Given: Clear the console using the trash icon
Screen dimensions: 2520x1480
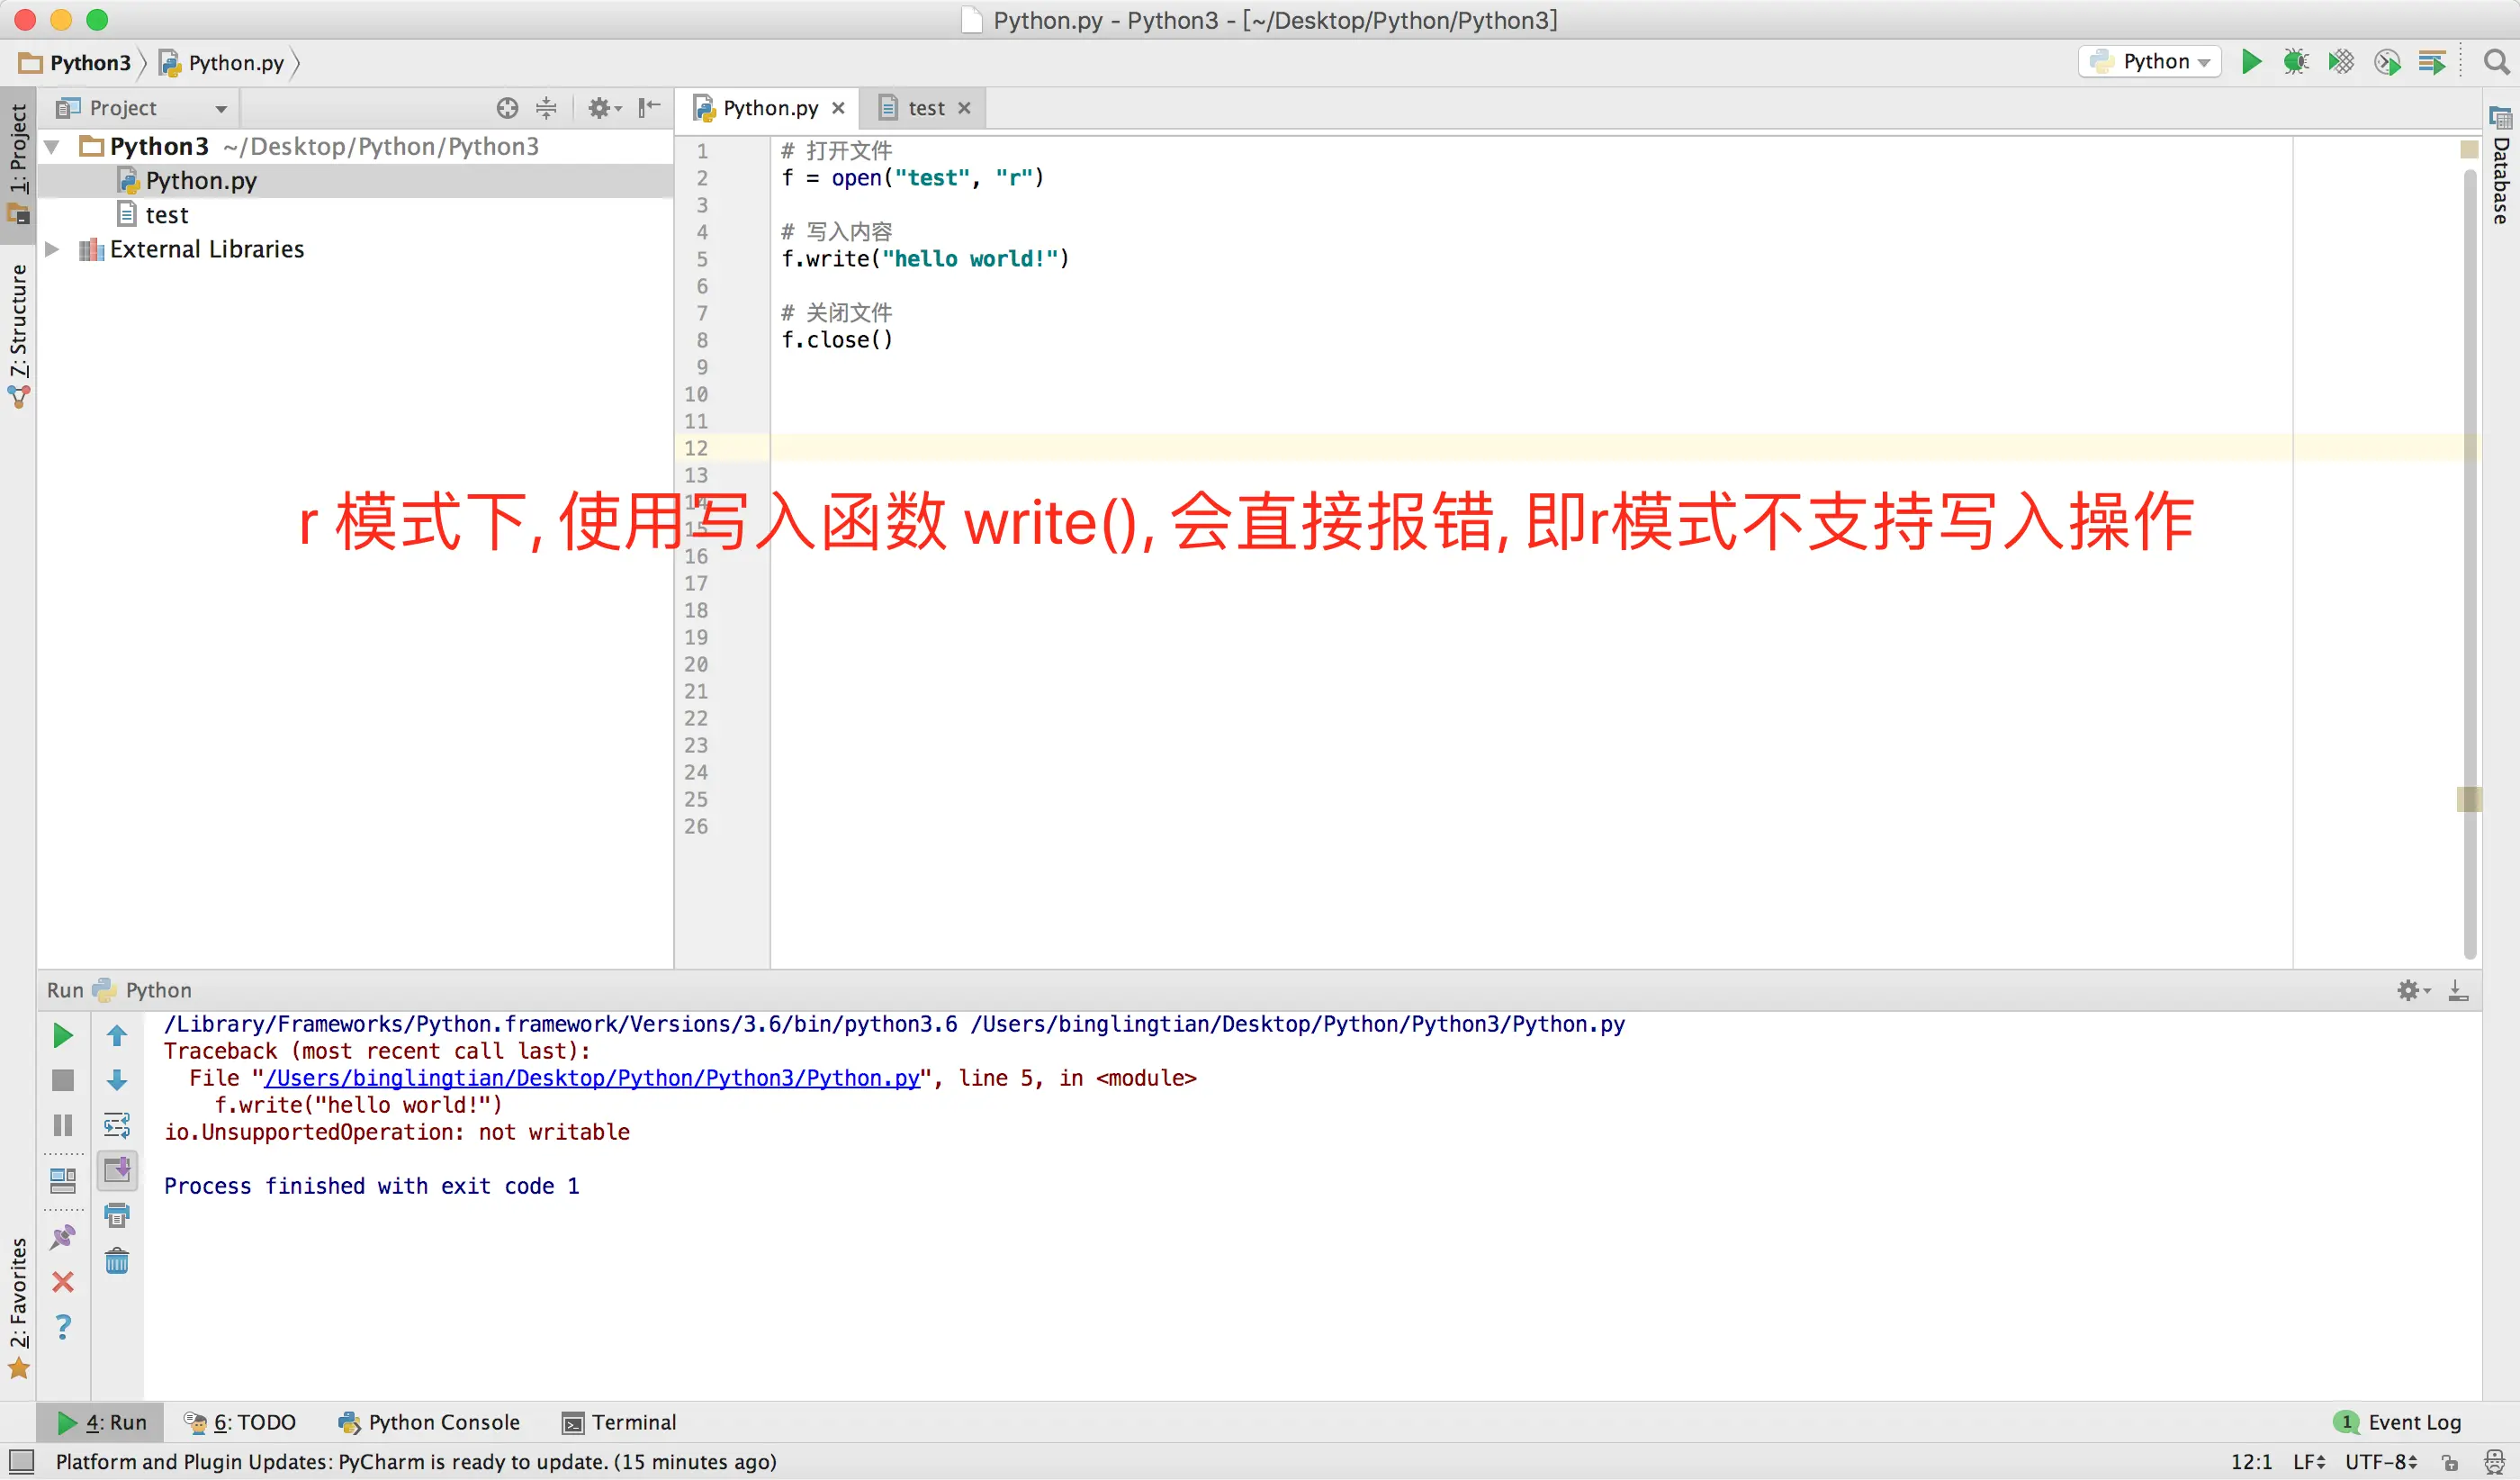Looking at the screenshot, I should pyautogui.click(x=117, y=1261).
